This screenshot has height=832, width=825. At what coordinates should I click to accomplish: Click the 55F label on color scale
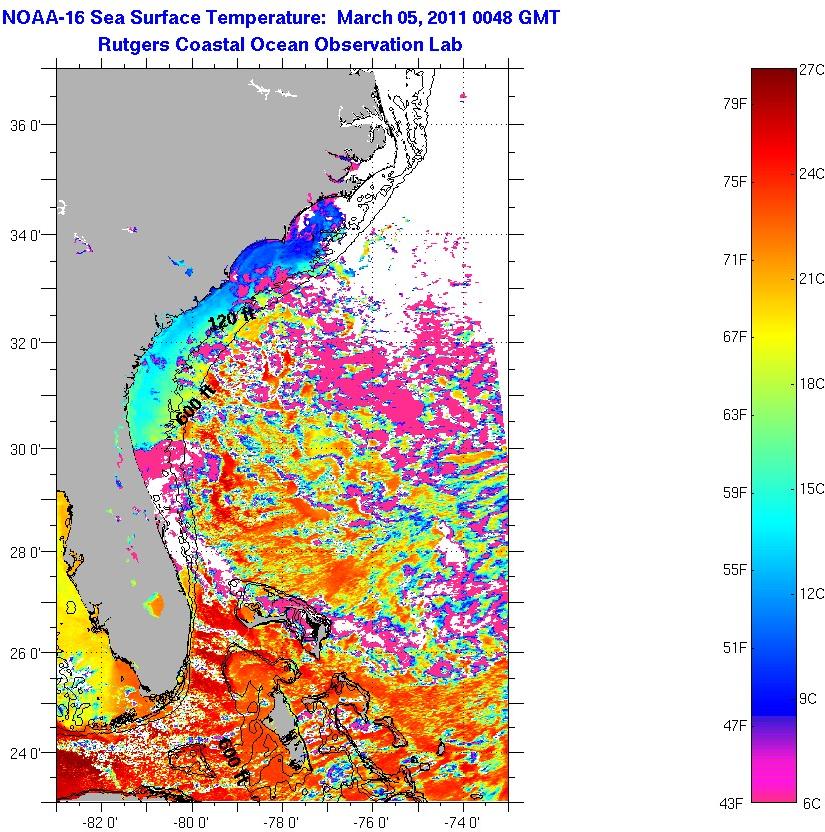[x=735, y=570]
